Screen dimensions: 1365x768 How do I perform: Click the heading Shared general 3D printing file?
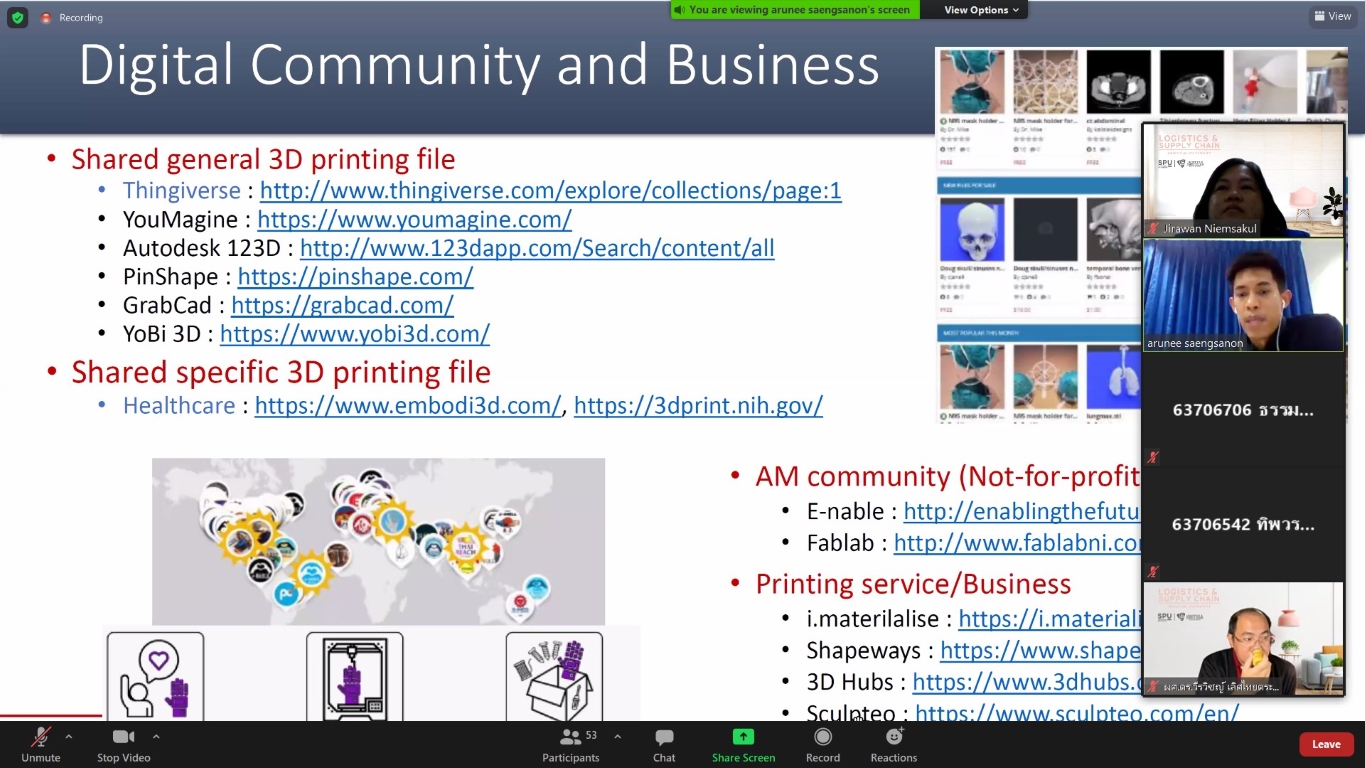tap(263, 159)
